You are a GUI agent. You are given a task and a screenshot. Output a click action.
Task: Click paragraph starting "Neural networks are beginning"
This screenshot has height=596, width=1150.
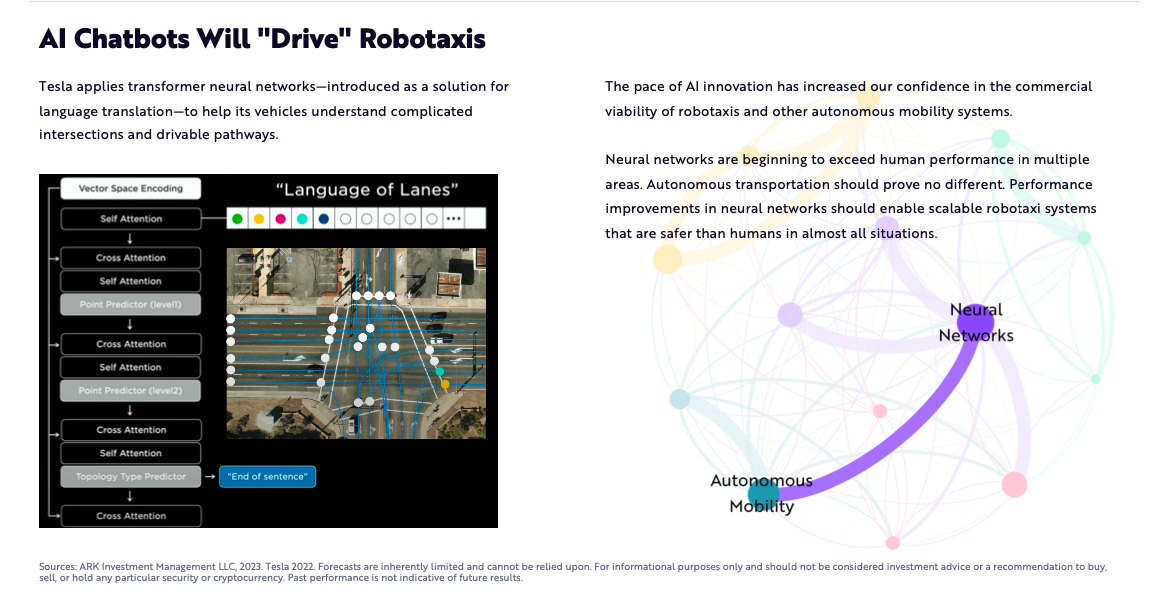coord(851,196)
